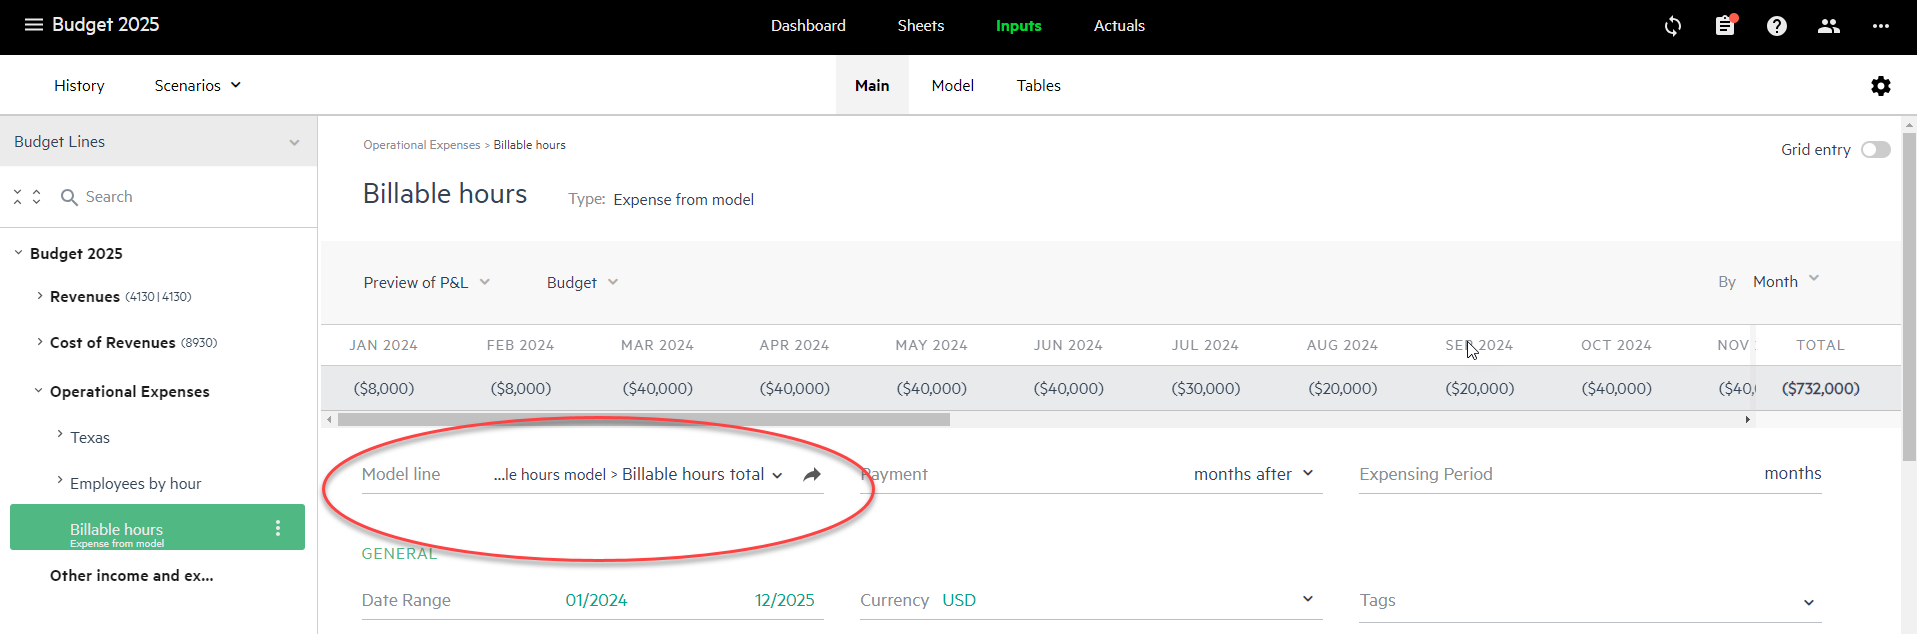The image size is (1917, 634).
Task: Click the page vertical scrollbar
Action: [1909, 297]
